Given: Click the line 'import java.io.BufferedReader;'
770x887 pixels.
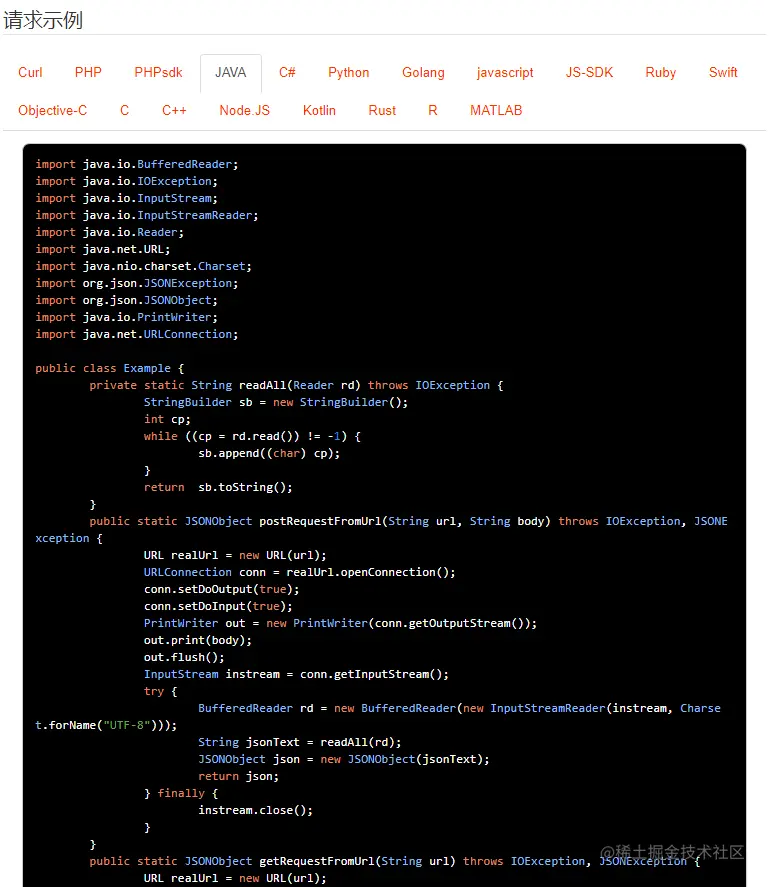Looking at the screenshot, I should pos(137,164).
